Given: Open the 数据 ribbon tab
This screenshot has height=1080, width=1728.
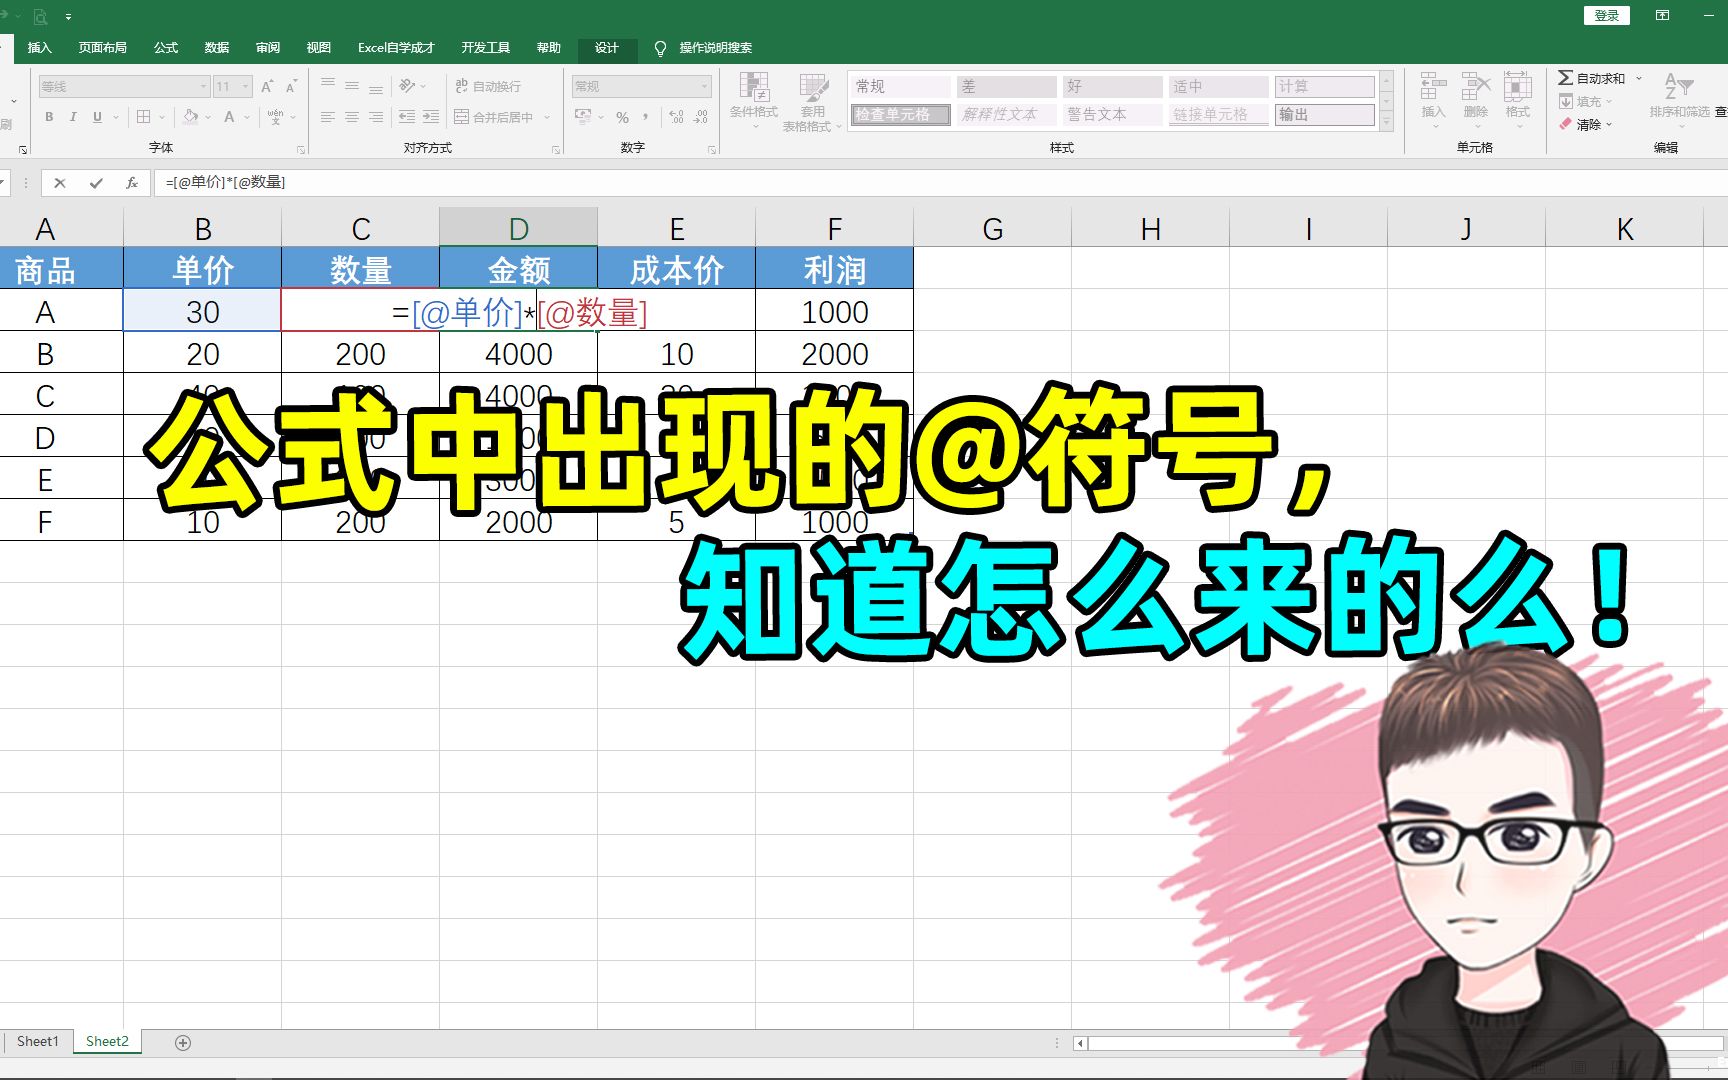Looking at the screenshot, I should click(x=217, y=48).
